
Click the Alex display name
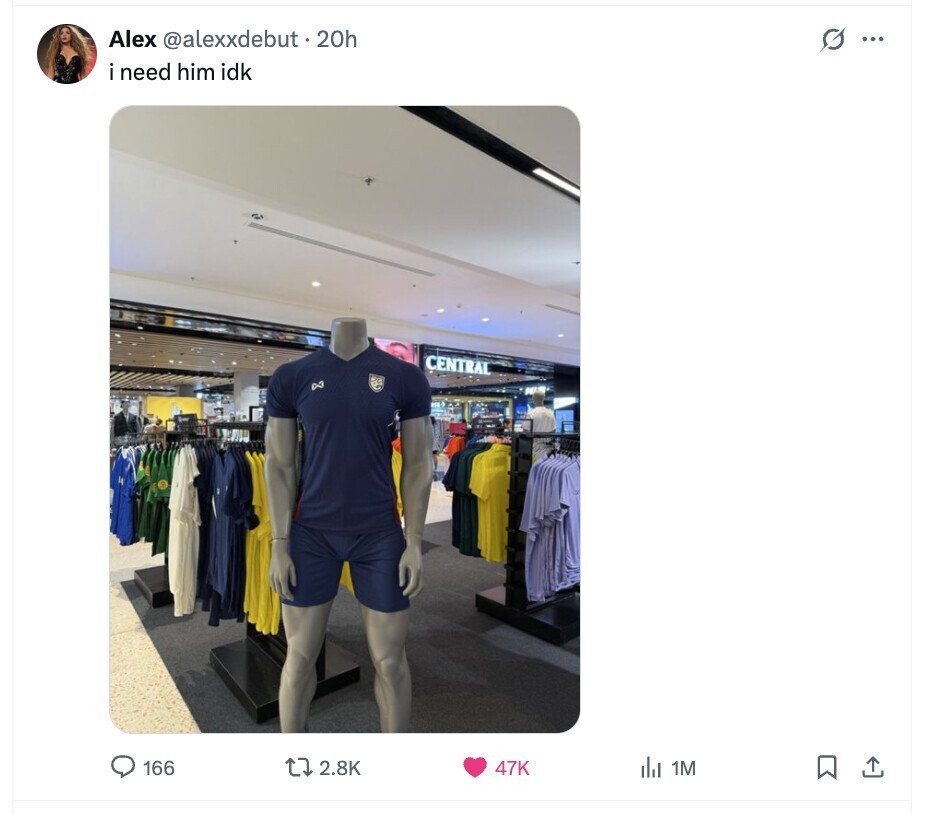133,39
